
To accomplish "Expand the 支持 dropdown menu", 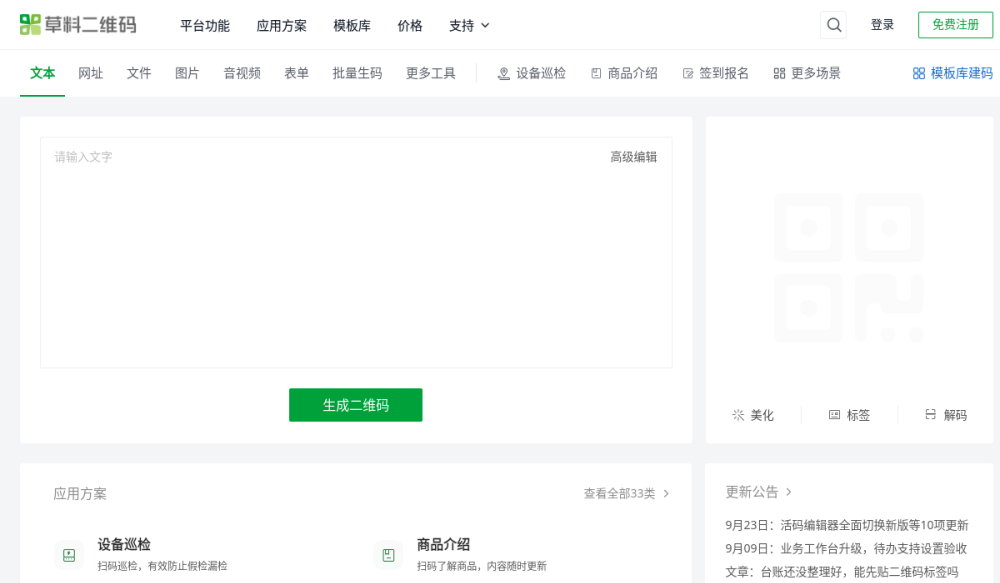I will [x=469, y=26].
